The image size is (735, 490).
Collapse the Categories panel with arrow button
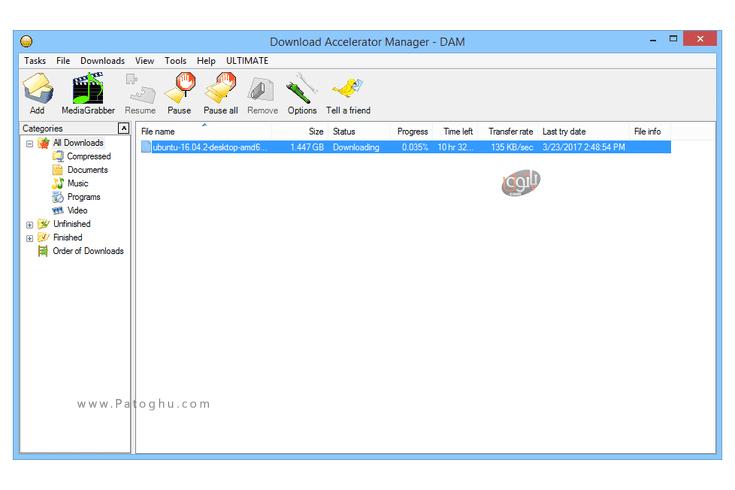coord(123,128)
